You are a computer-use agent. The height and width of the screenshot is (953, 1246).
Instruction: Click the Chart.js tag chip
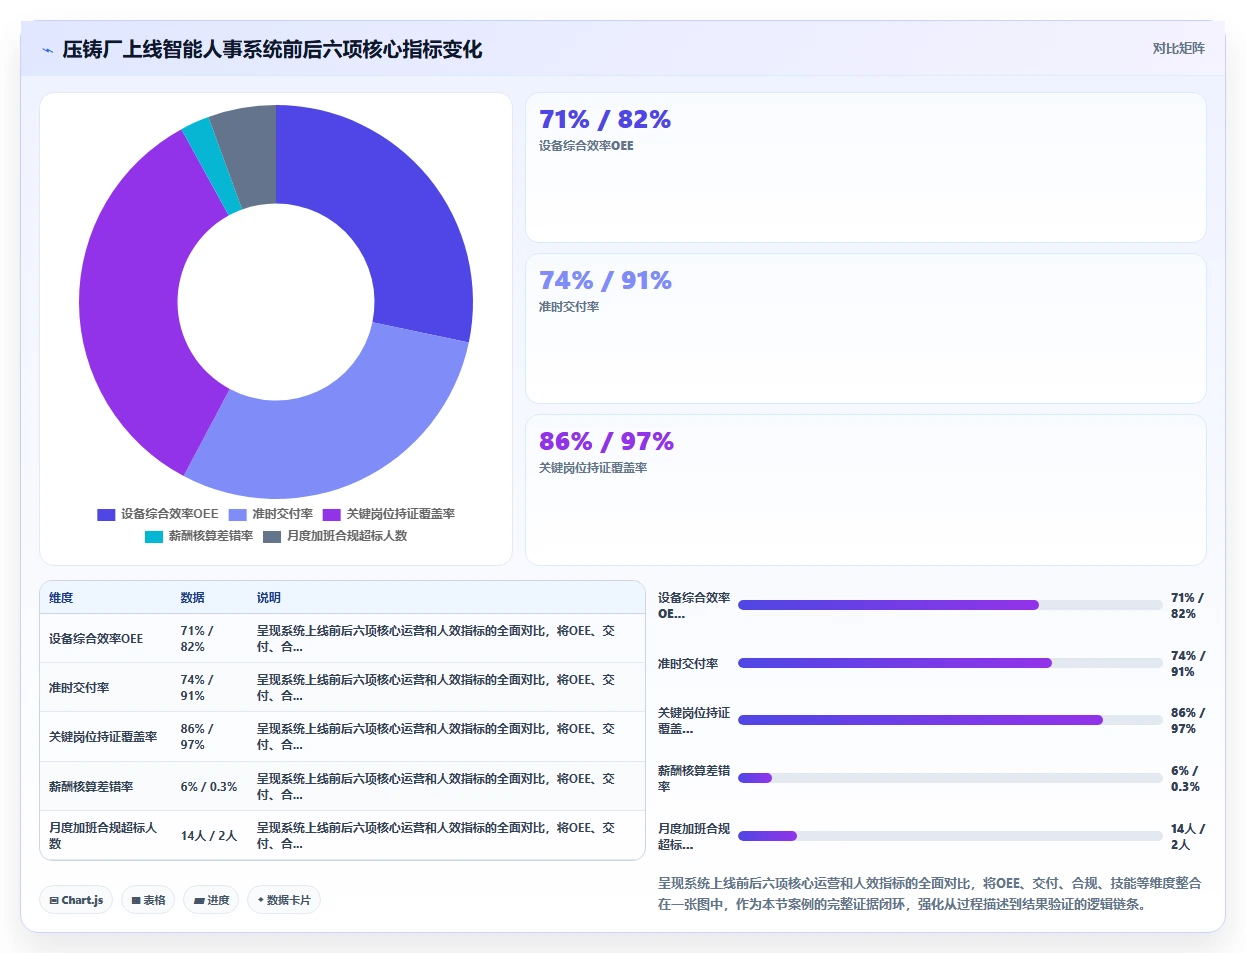tap(76, 900)
